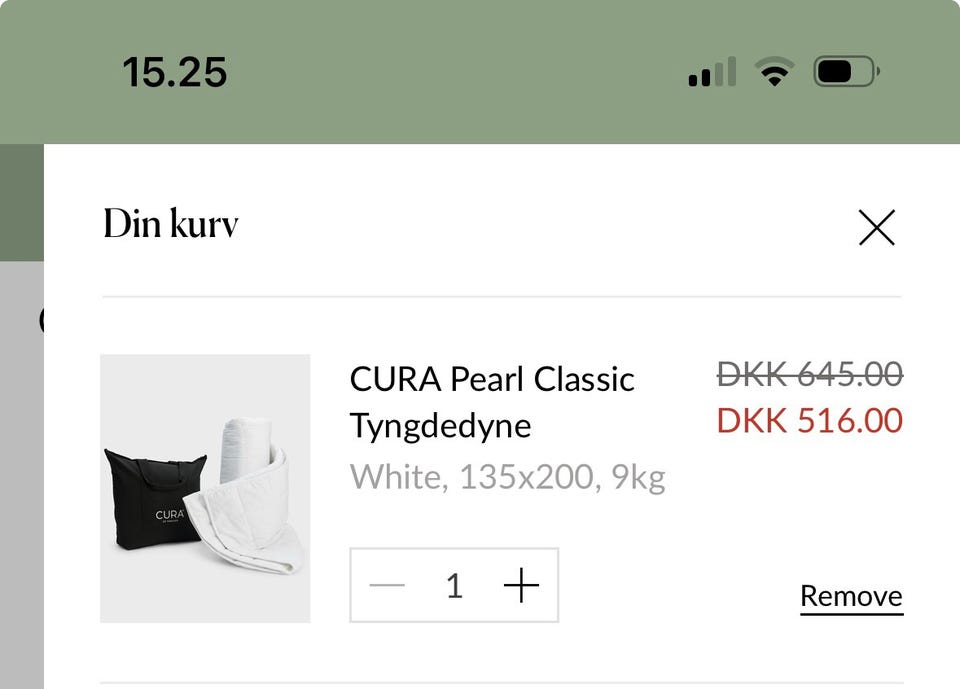The width and height of the screenshot is (960, 689).
Task: Tap the clipped page text beside cart drawer
Action: pos(40,320)
